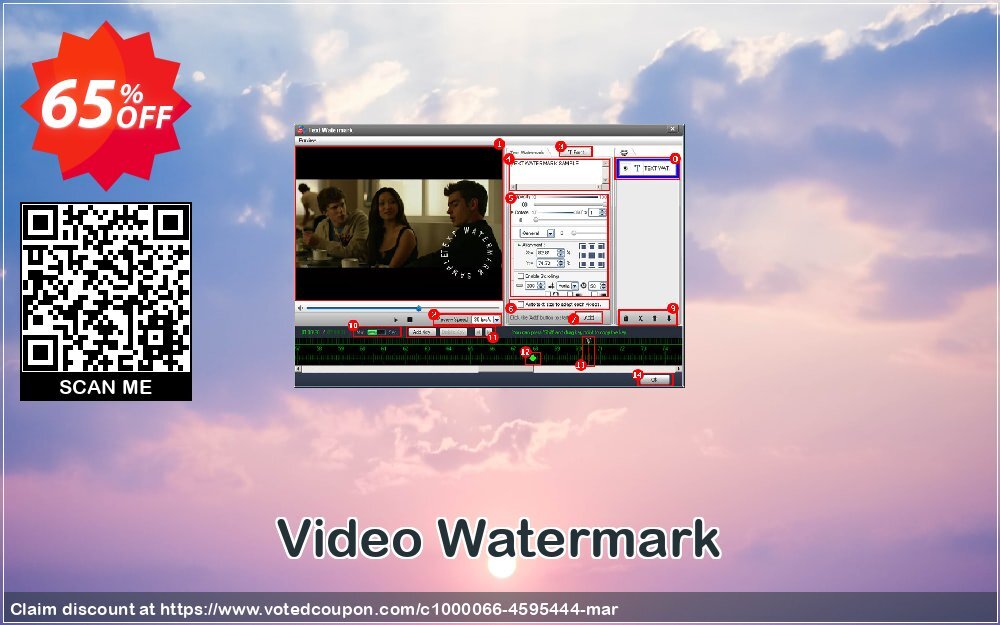Toggle visibility of TEXT WAT layer
1000x625 pixels.
click(x=625, y=168)
